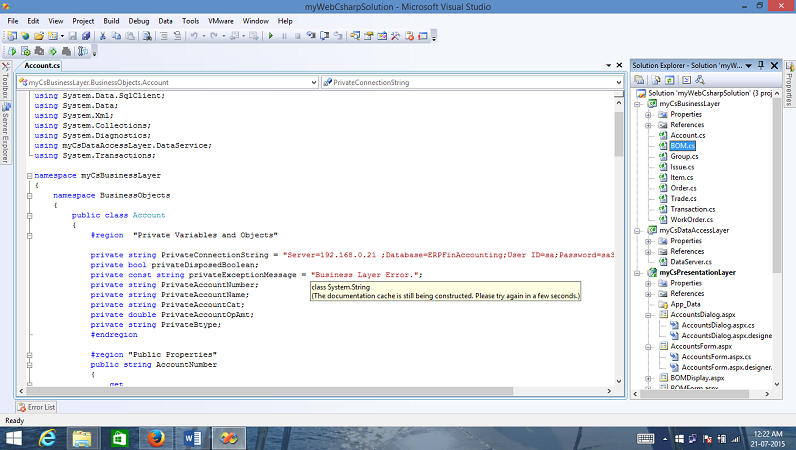This screenshot has width=796, height=450.
Task: Open the Build menu
Action: point(111,20)
